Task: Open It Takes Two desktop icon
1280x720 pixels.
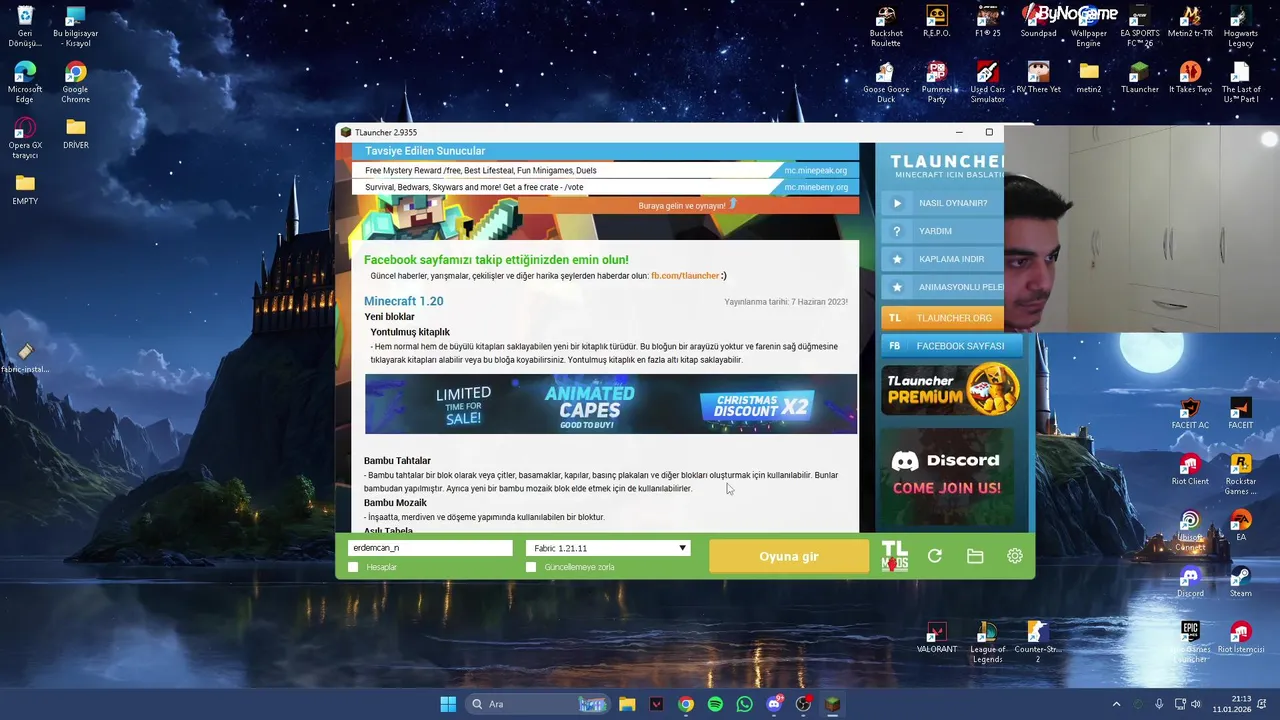Action: [1190, 78]
